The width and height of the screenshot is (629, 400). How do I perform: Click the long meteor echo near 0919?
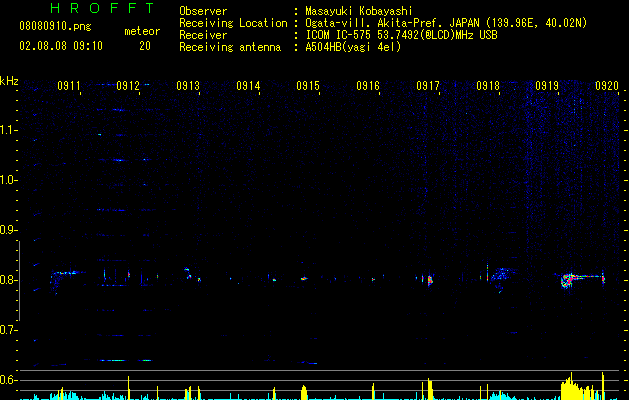[582, 279]
